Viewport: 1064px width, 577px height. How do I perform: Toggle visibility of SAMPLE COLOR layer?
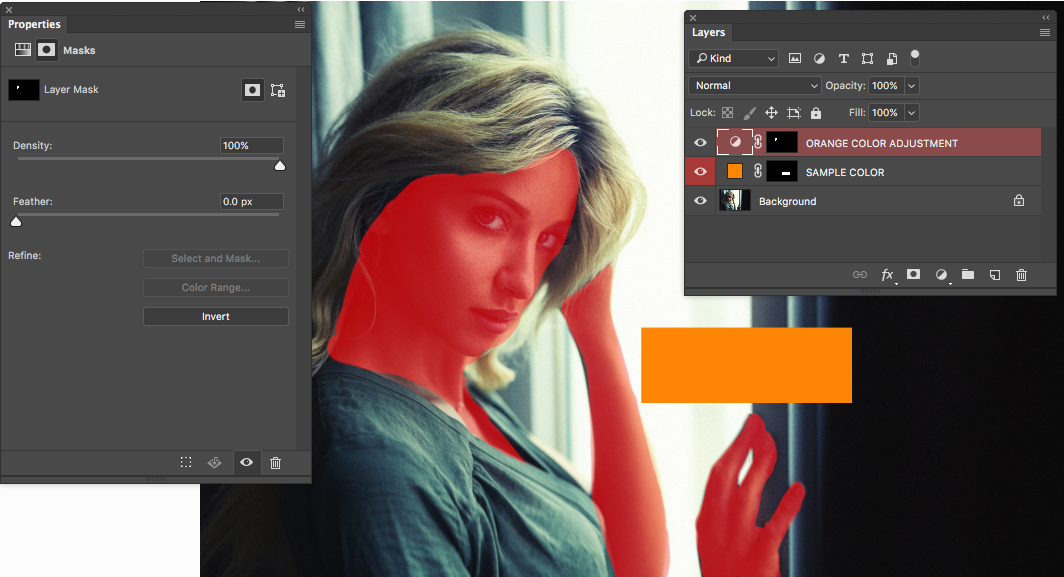click(x=700, y=172)
